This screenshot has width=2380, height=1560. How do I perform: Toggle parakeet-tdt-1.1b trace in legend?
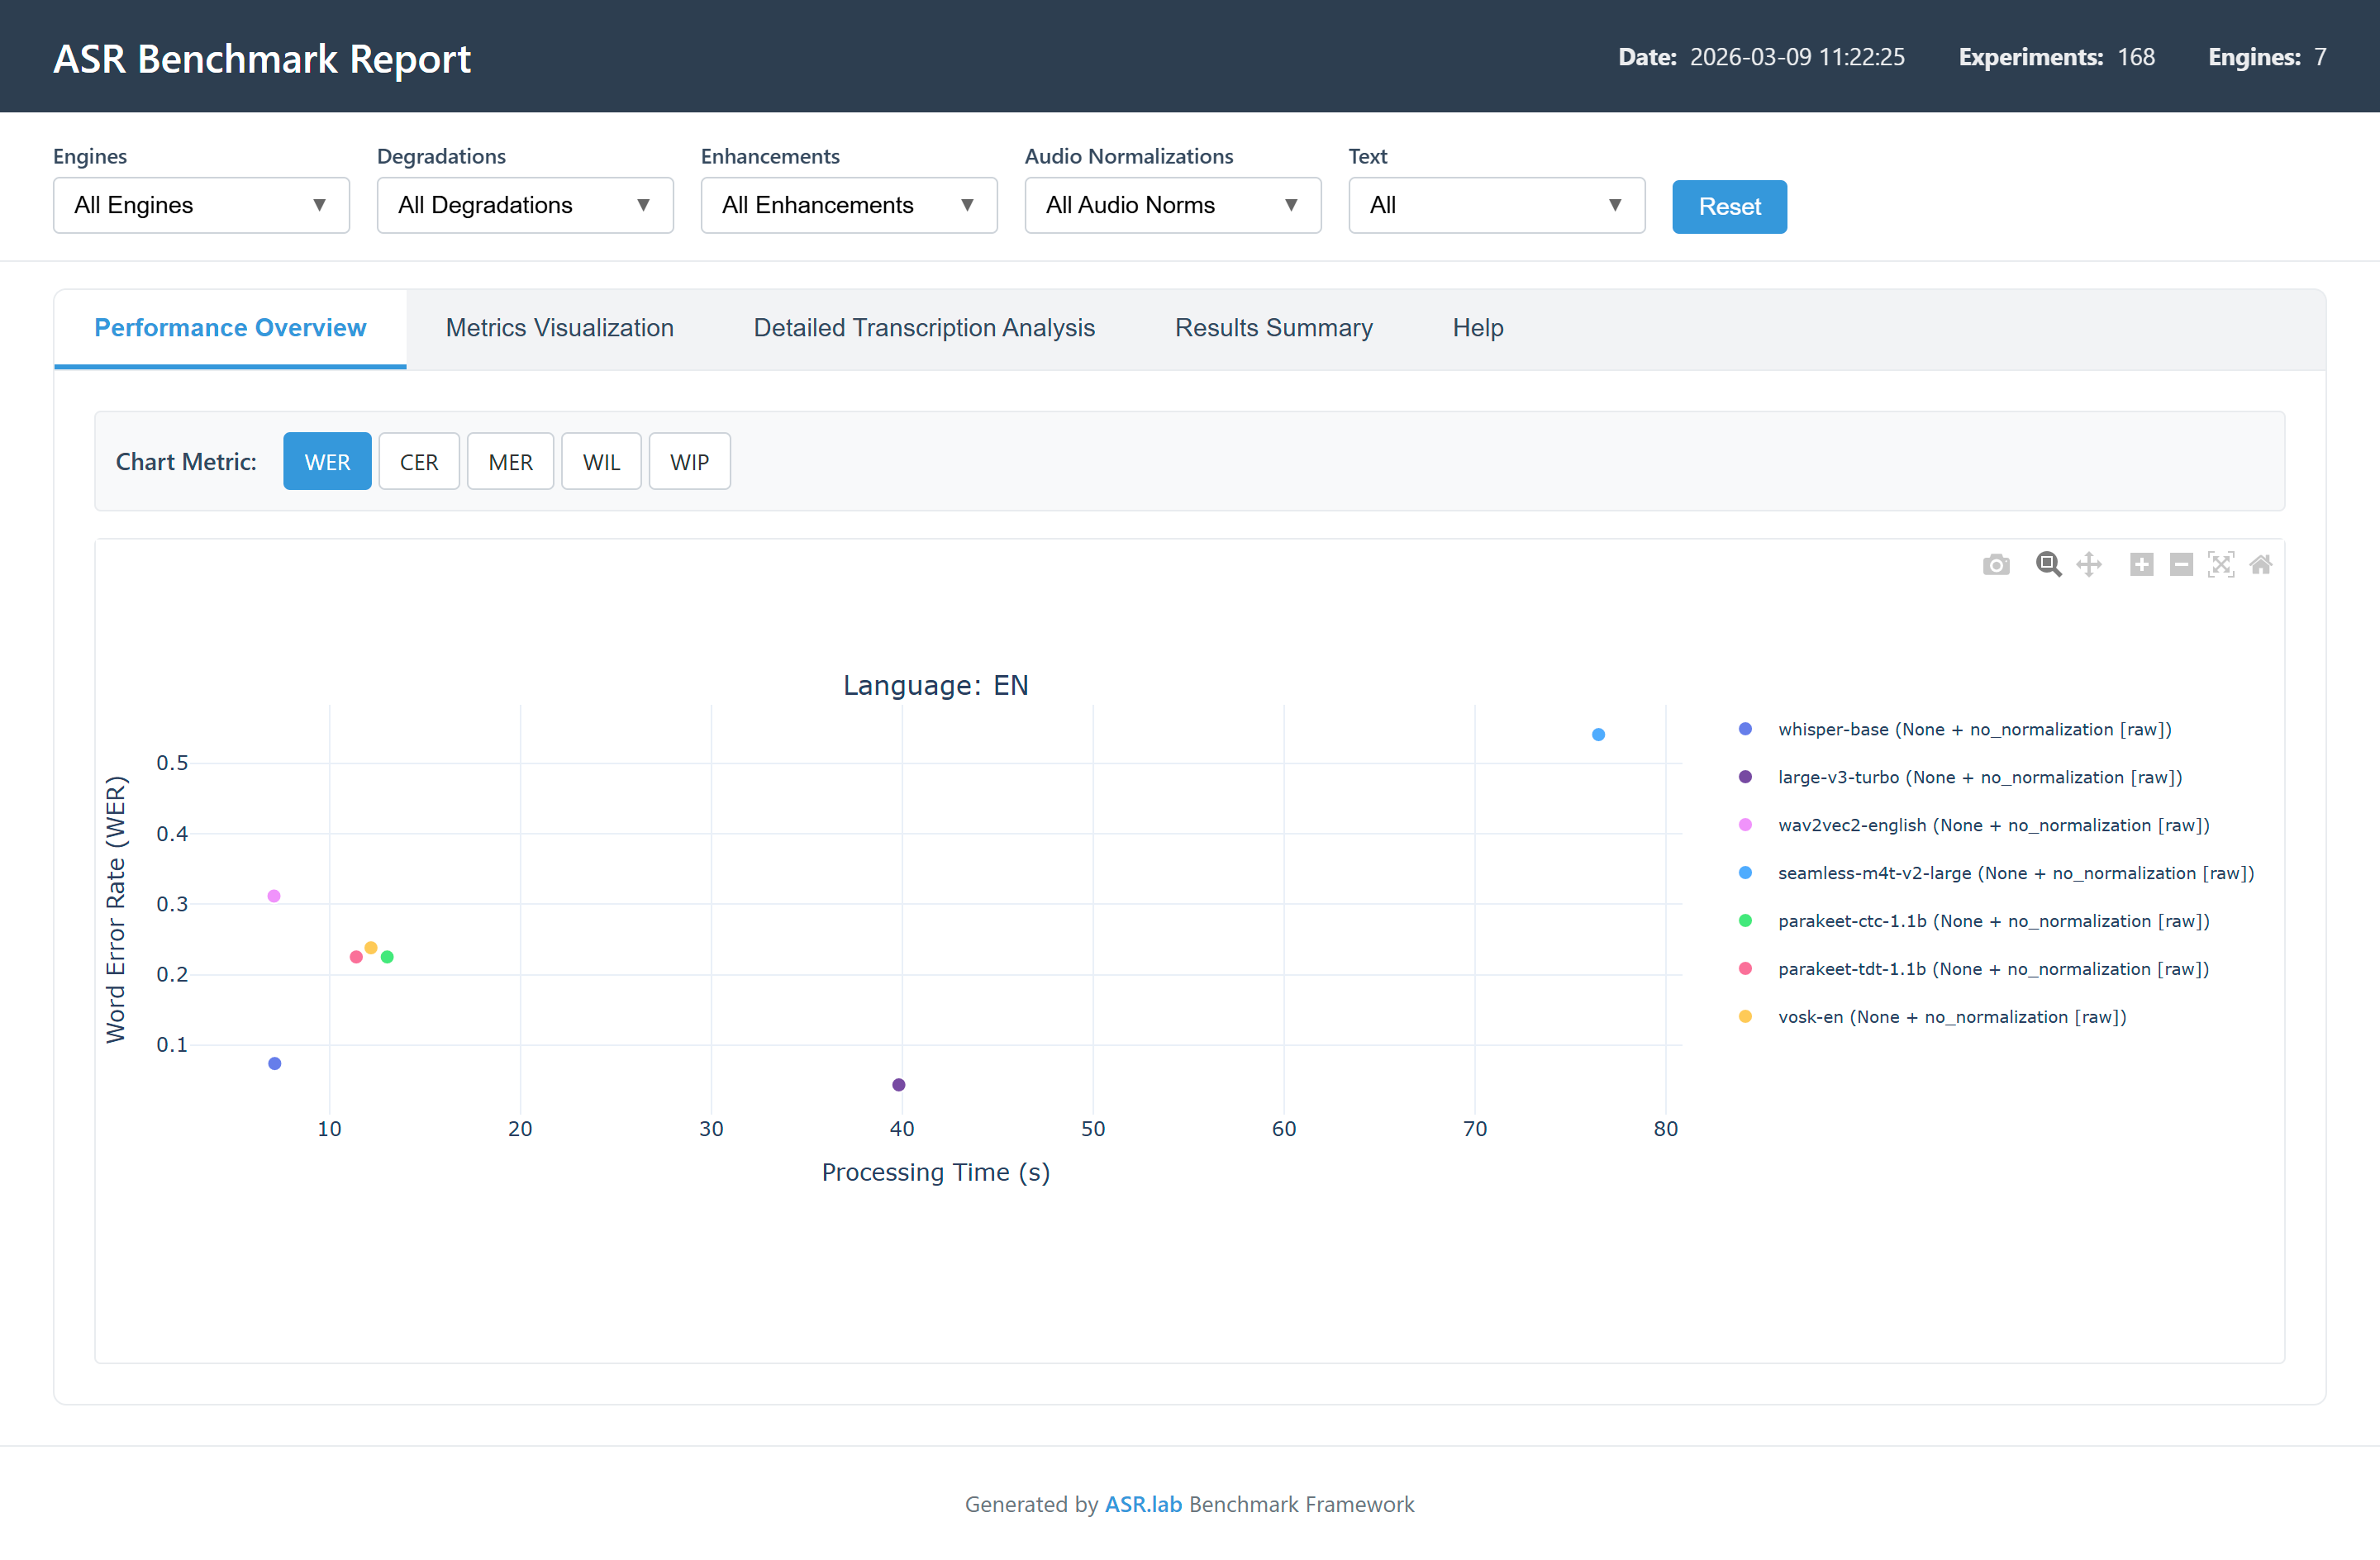click(1993, 969)
